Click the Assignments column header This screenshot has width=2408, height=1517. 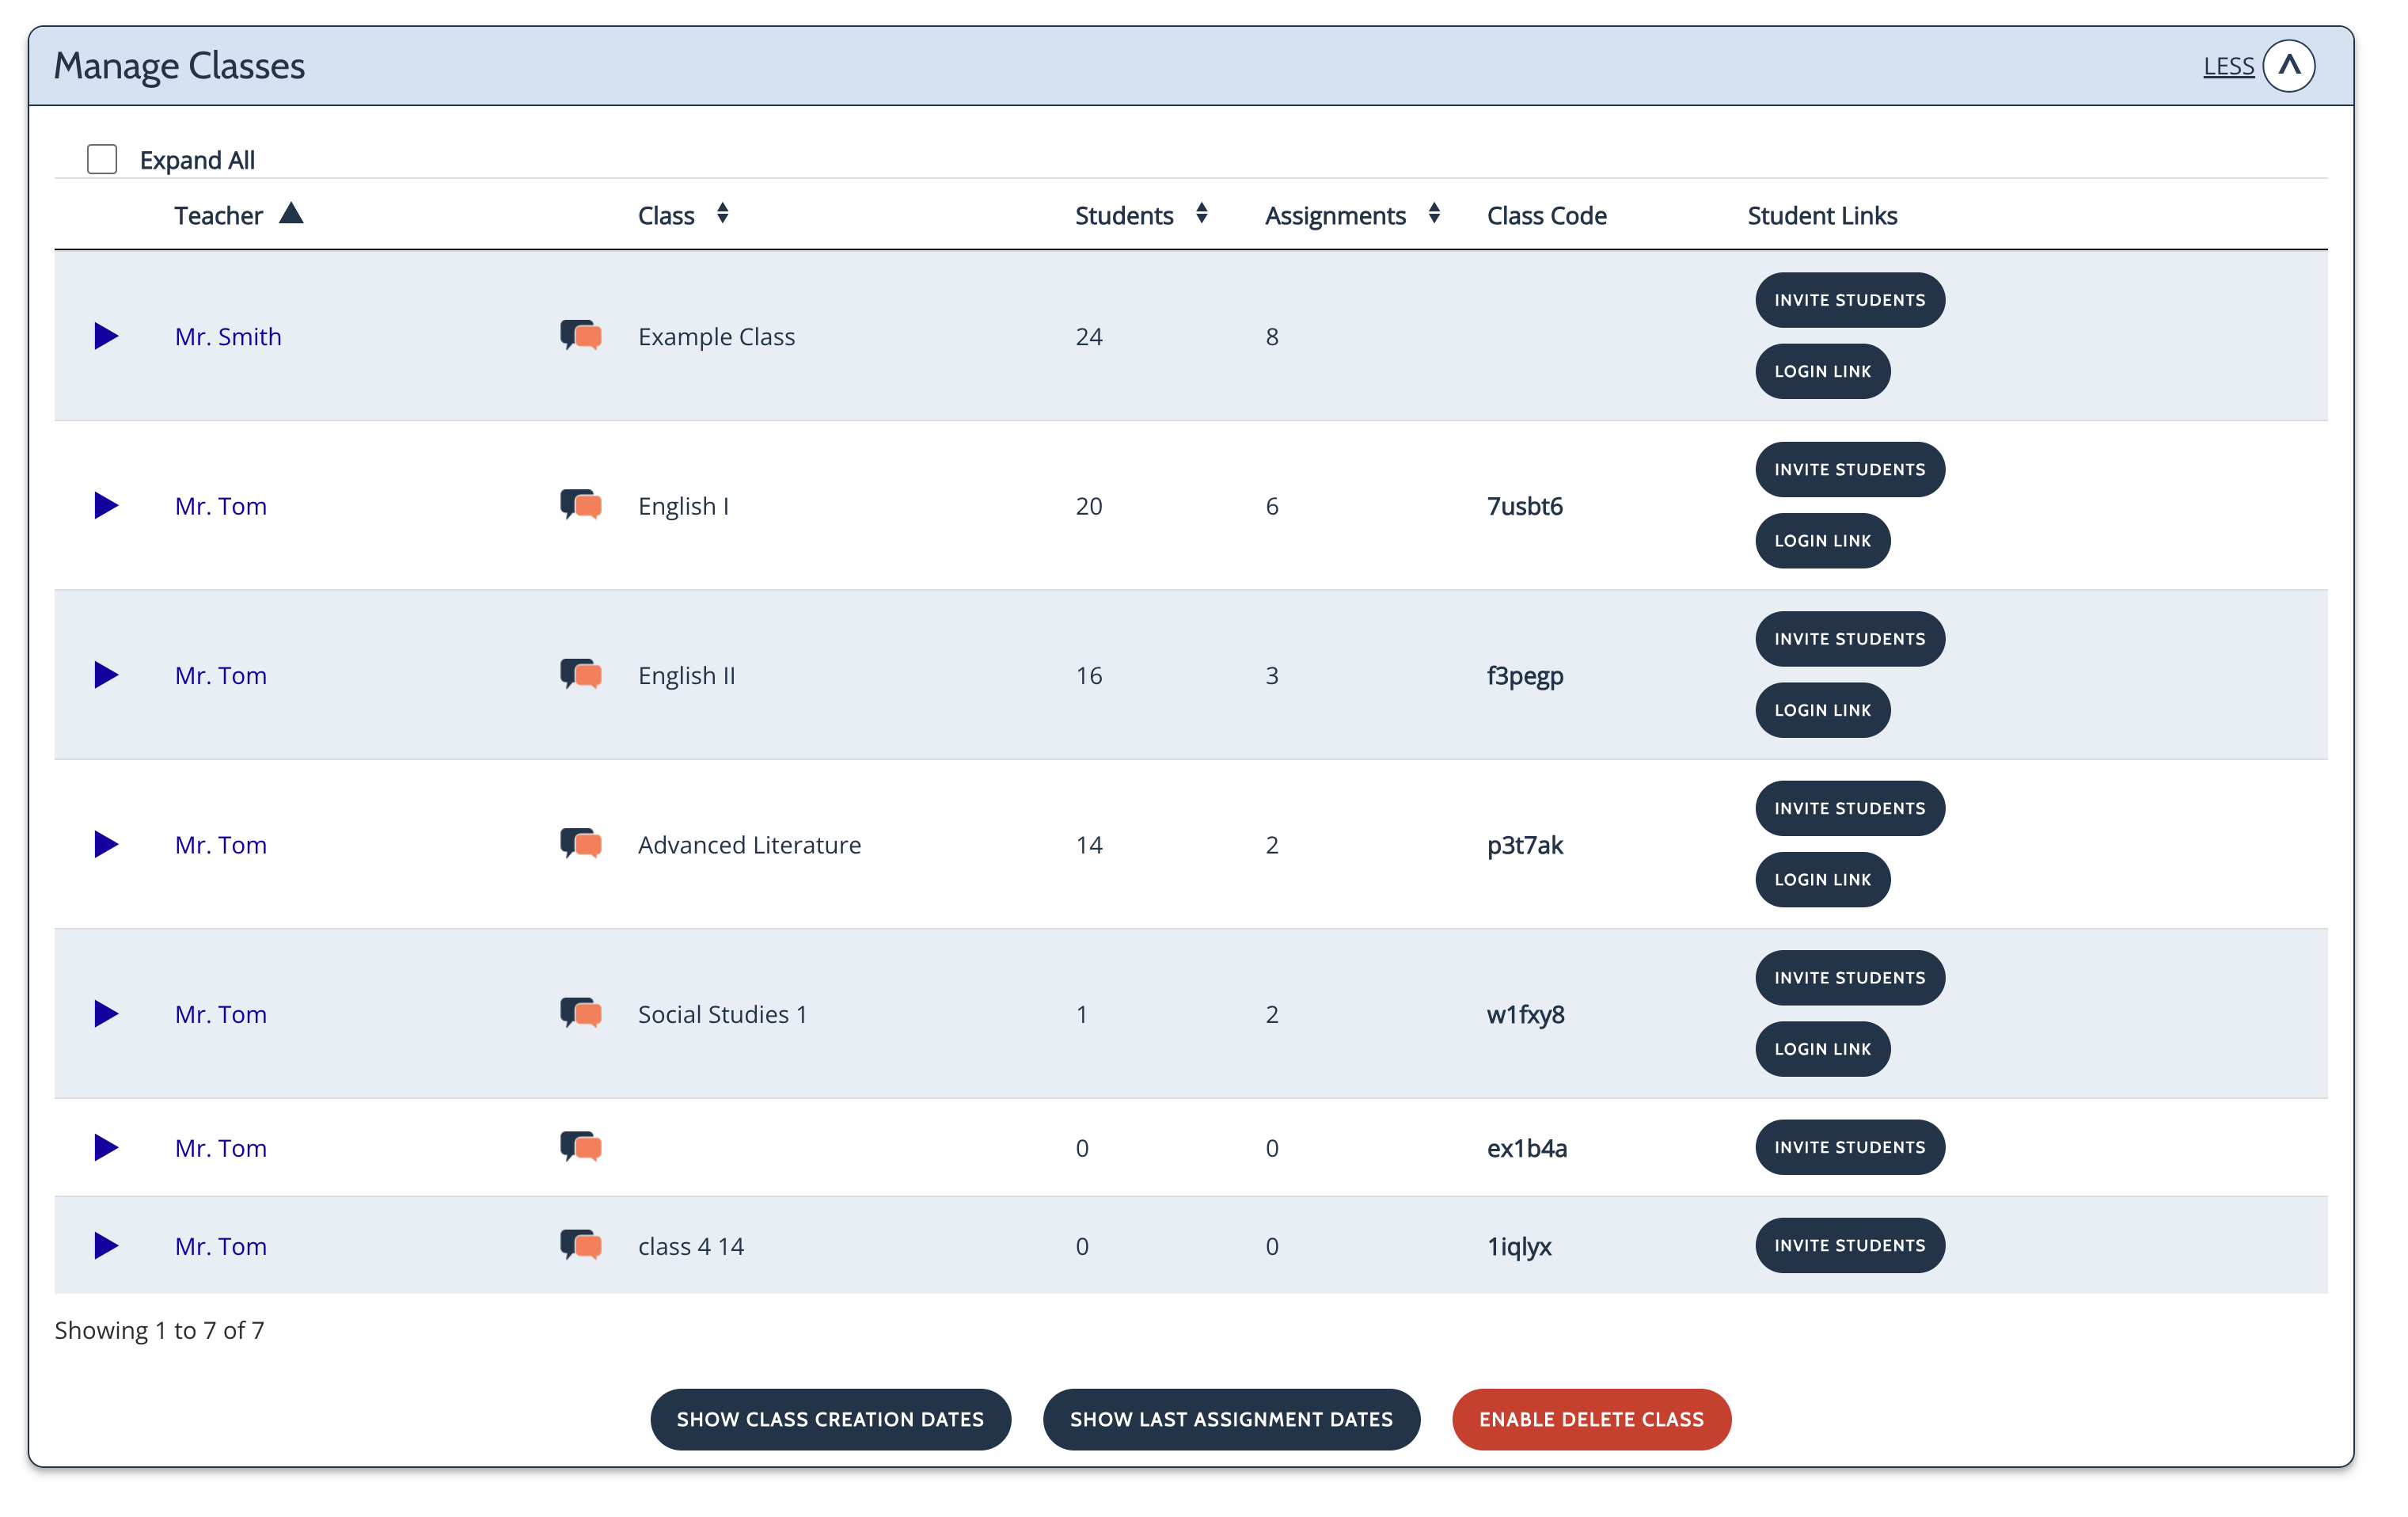[1335, 215]
